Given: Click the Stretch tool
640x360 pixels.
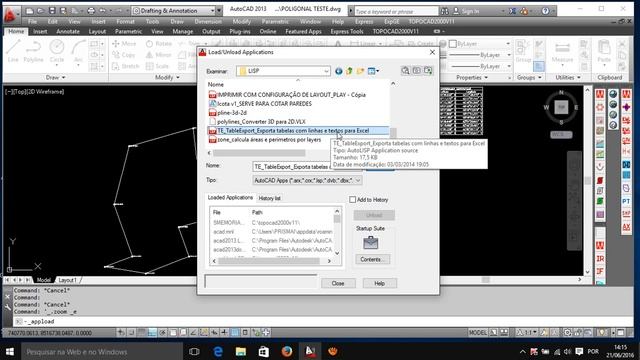Looking at the screenshot, I should pos(126,66).
